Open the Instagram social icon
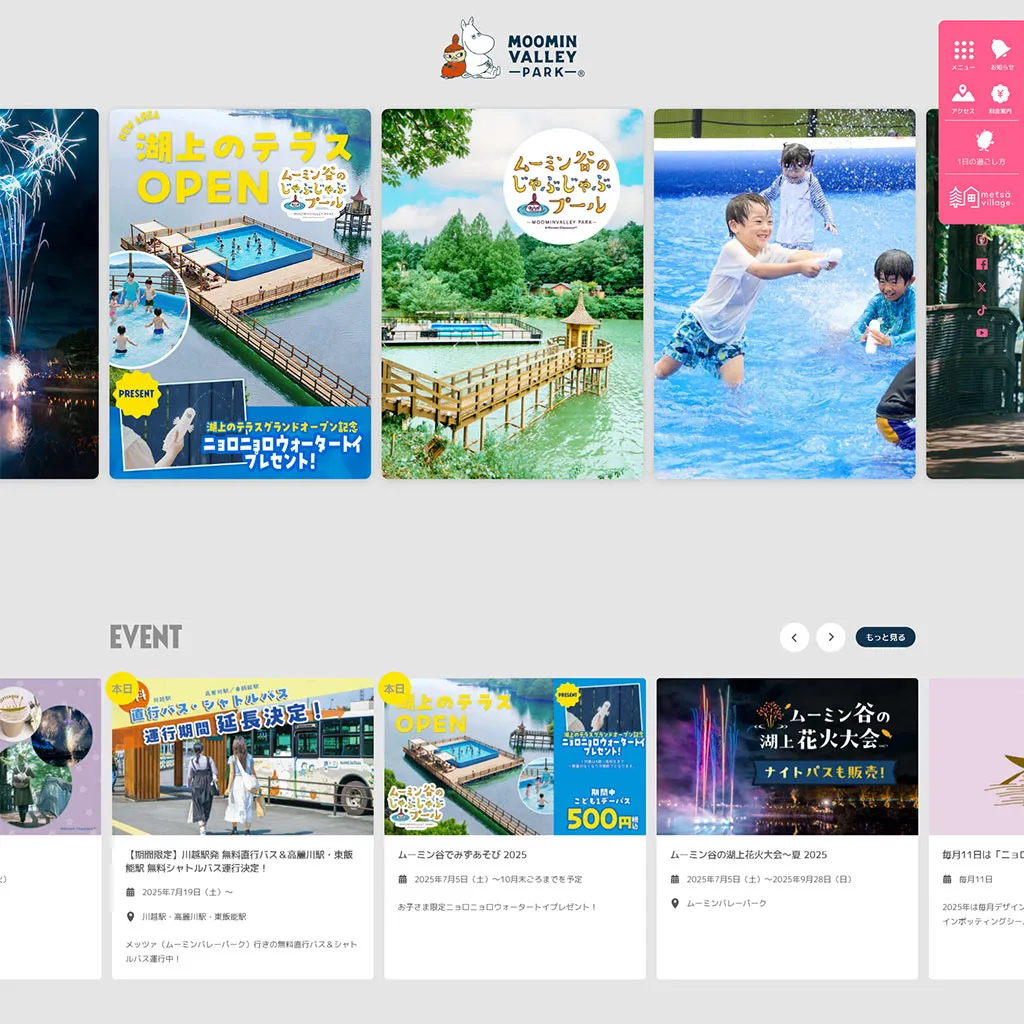The image size is (1024, 1024). (981, 240)
